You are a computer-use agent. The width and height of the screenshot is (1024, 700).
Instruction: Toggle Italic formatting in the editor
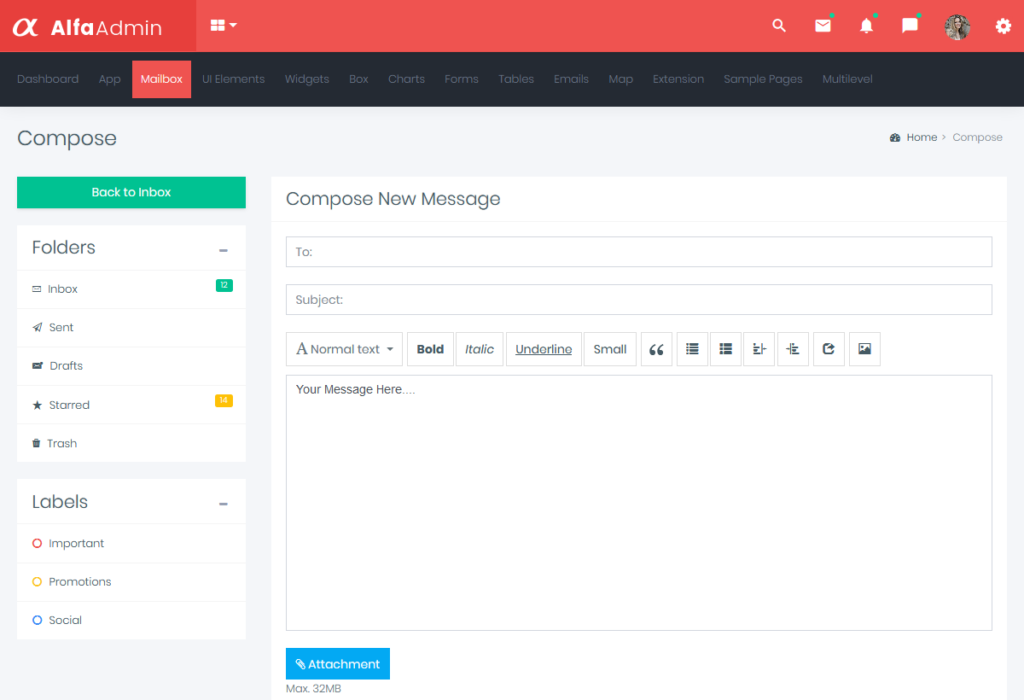[479, 348]
